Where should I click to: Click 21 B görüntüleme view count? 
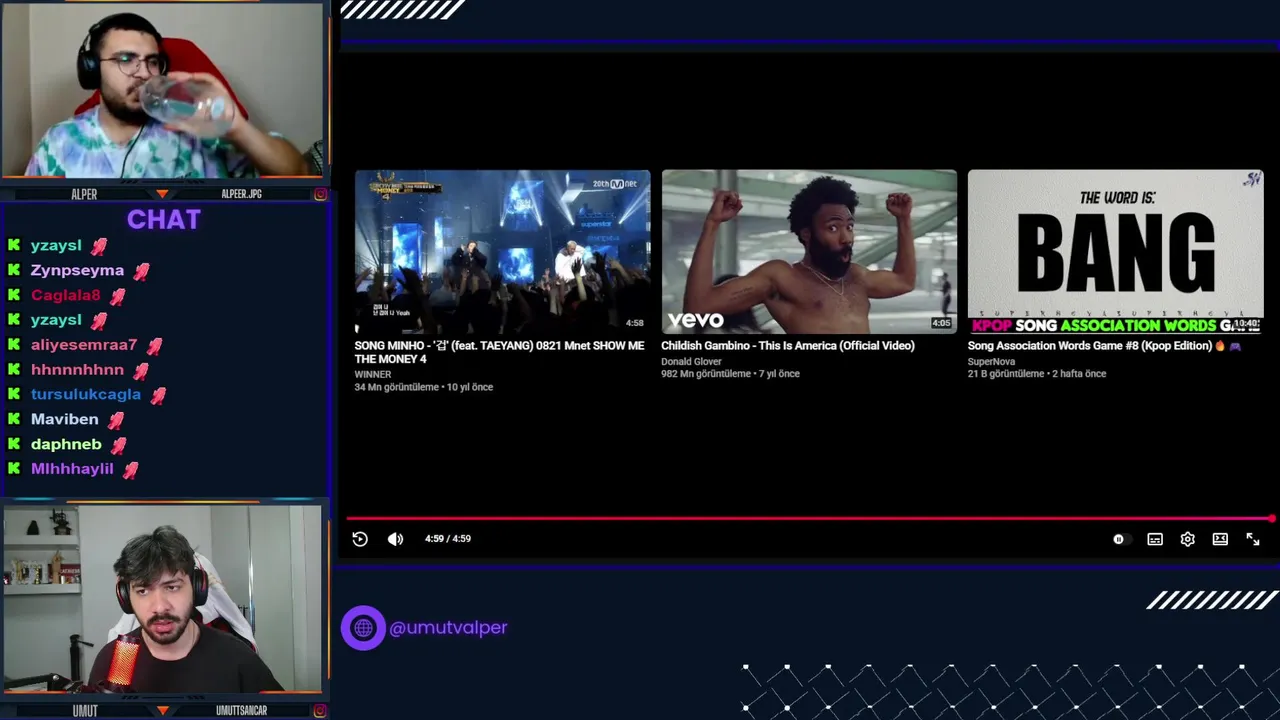[1007, 374]
